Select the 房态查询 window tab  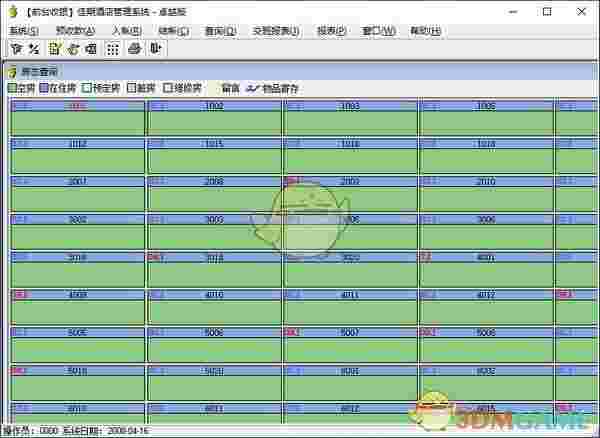click(34, 72)
